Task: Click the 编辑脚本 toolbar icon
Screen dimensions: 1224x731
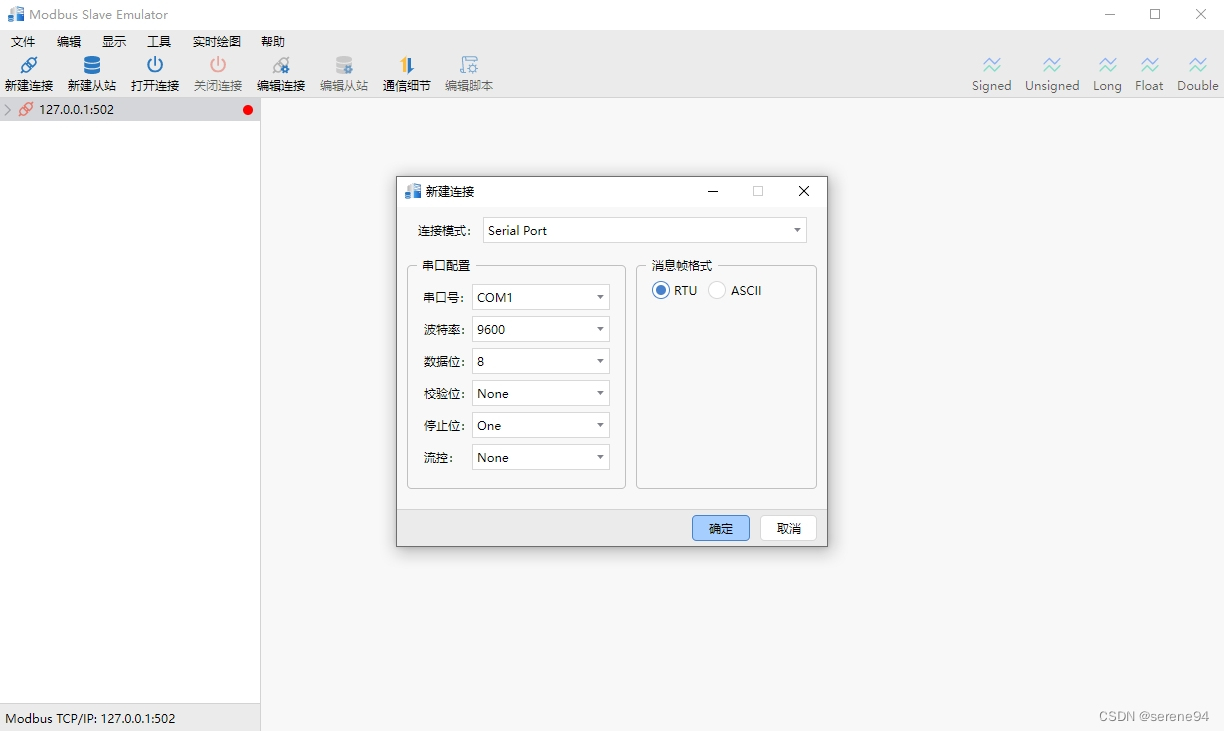Action: pyautogui.click(x=469, y=66)
